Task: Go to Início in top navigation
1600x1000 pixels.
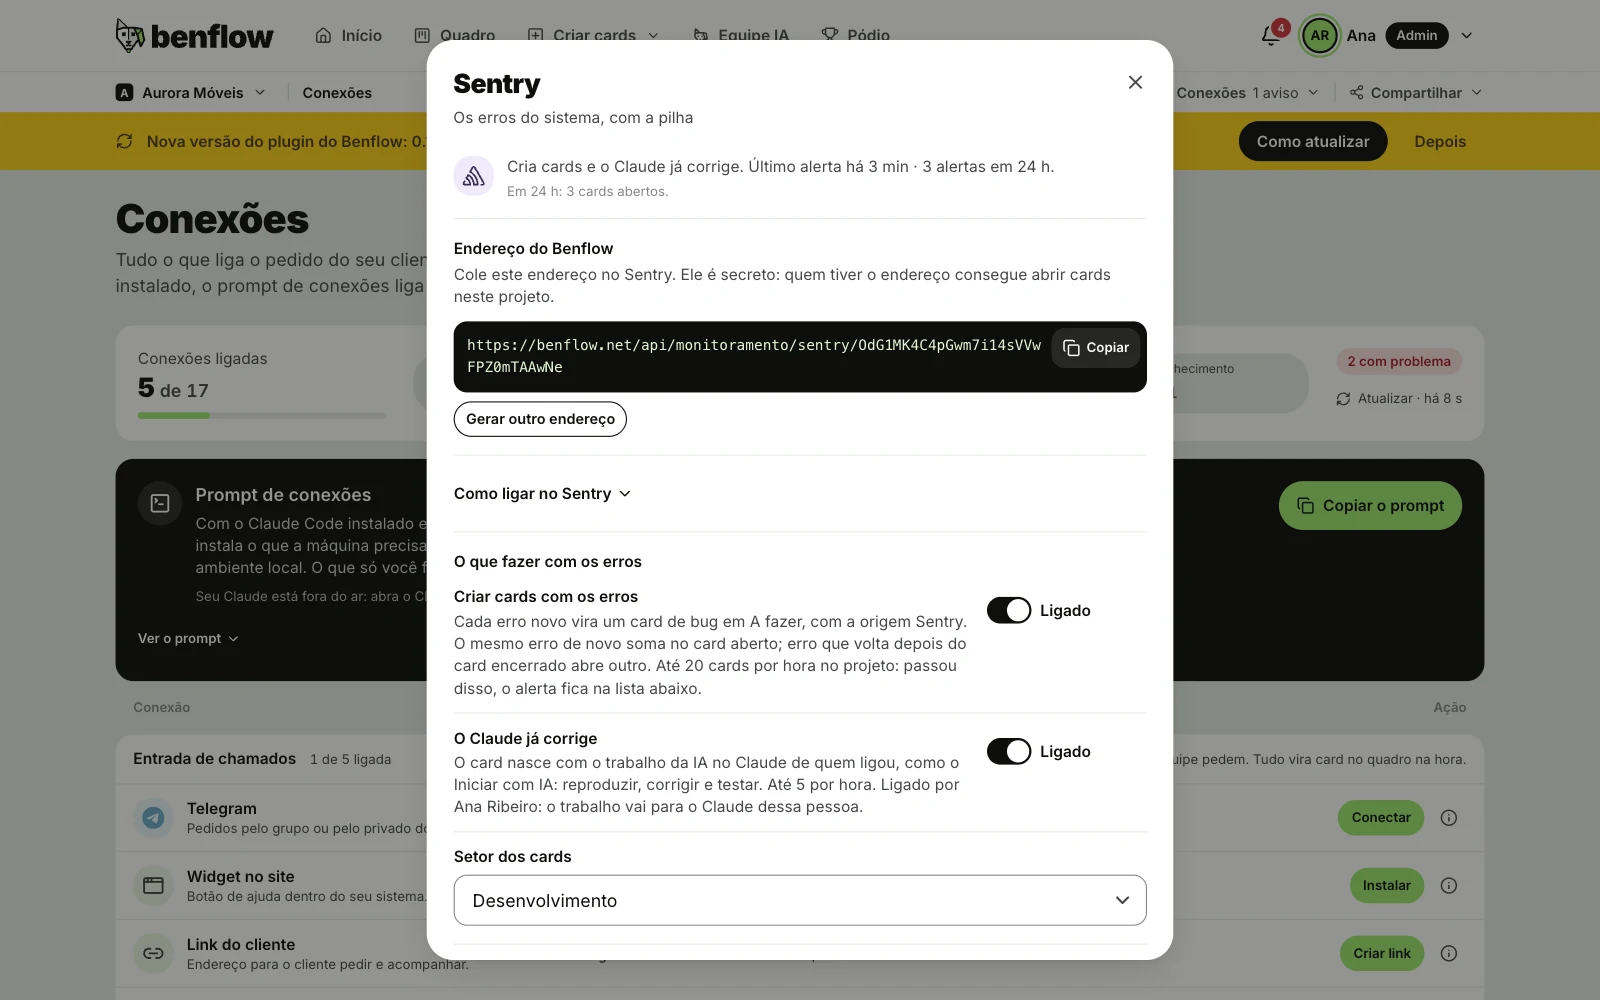Action: [x=349, y=35]
